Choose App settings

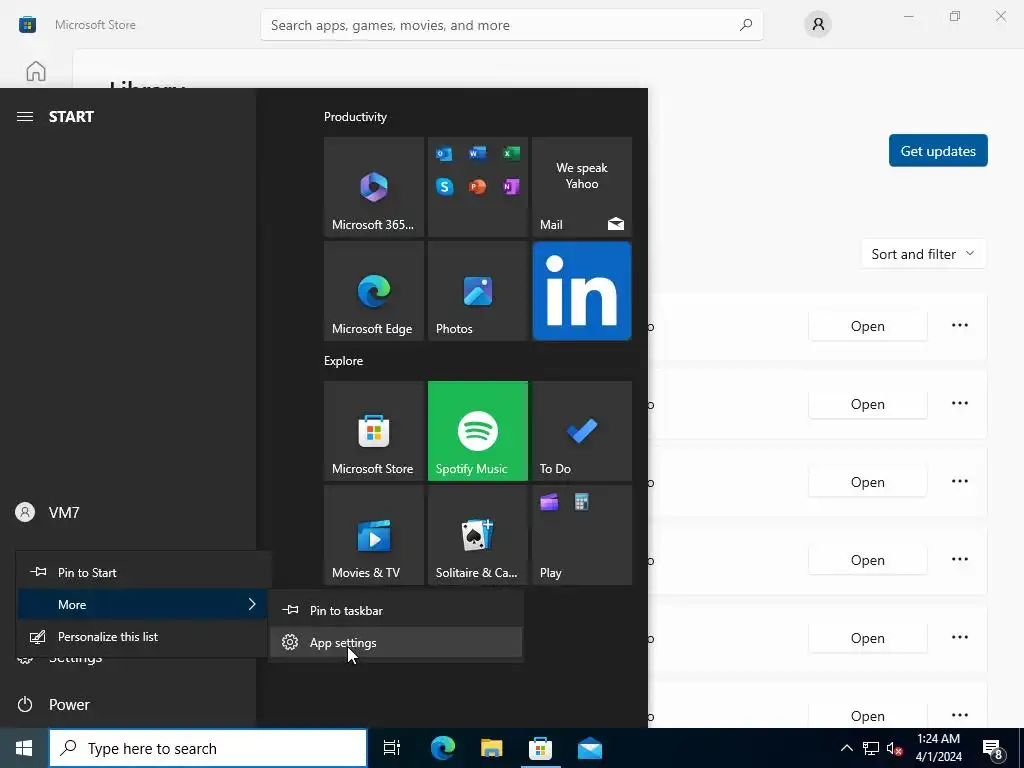coord(396,643)
